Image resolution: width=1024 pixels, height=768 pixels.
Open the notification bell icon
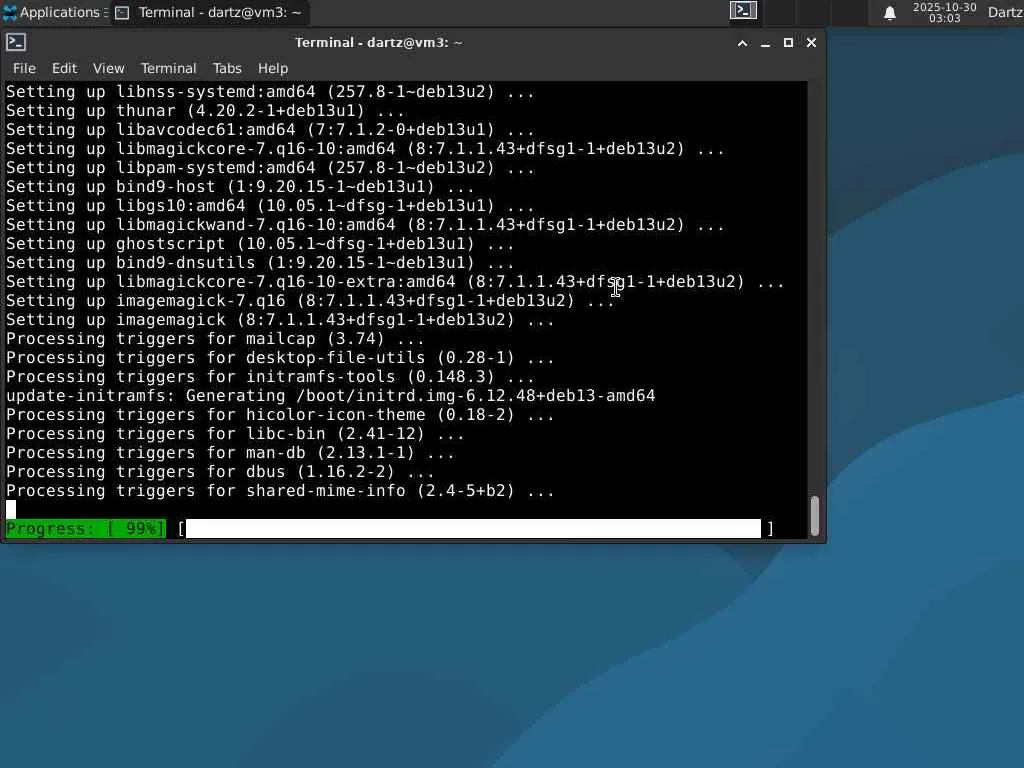click(x=889, y=13)
